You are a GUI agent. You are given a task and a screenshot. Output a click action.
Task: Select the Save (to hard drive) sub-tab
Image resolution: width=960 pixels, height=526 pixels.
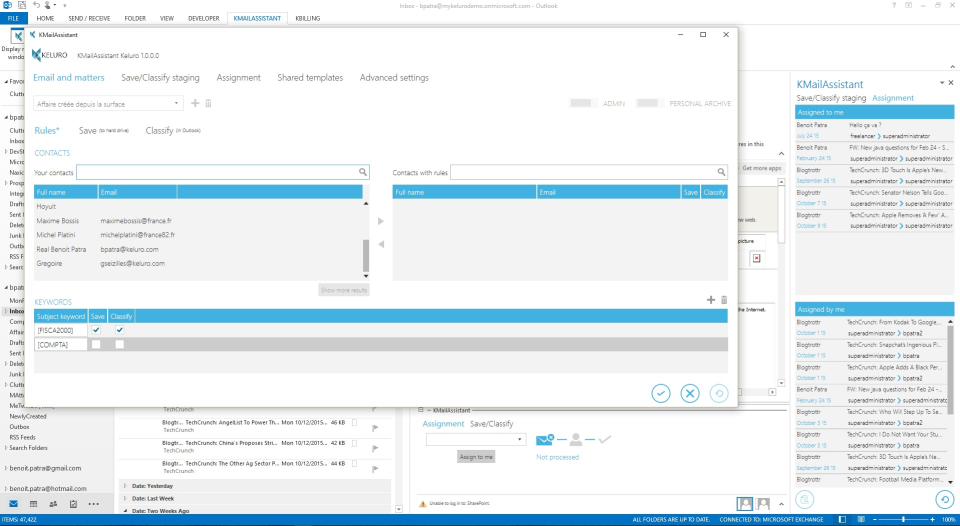[x=103, y=130]
